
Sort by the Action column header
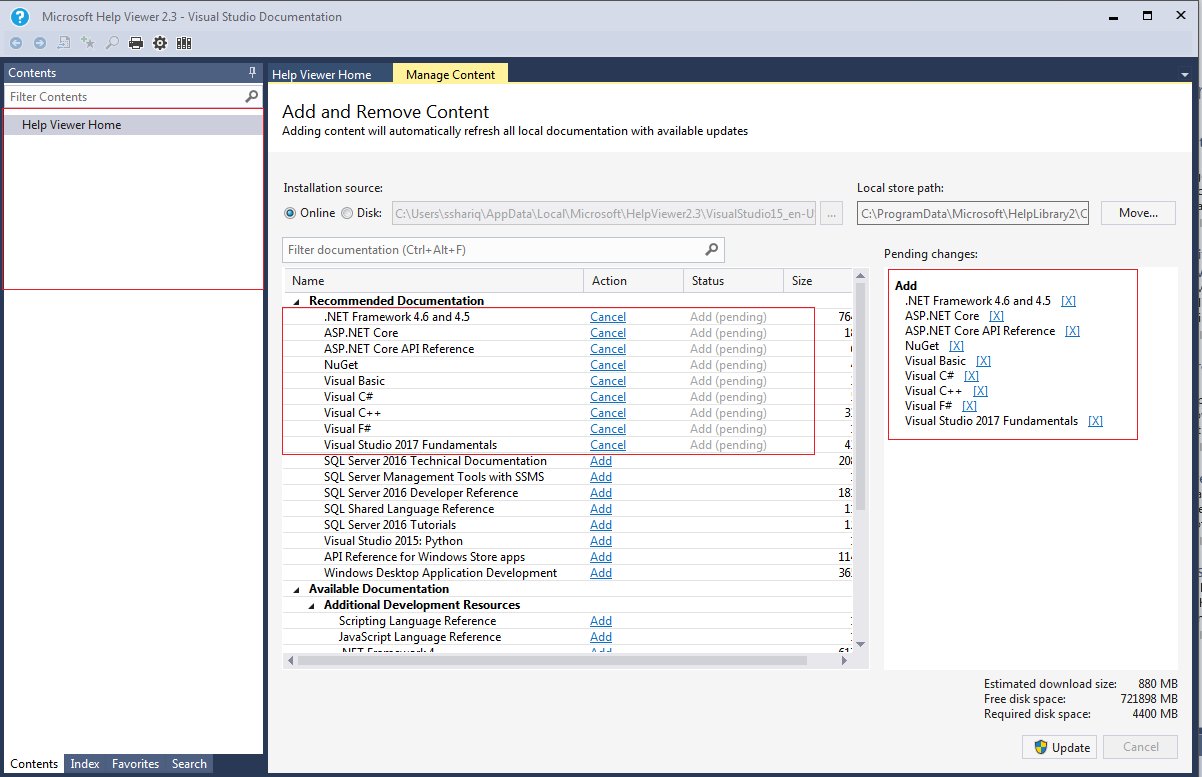(634, 281)
